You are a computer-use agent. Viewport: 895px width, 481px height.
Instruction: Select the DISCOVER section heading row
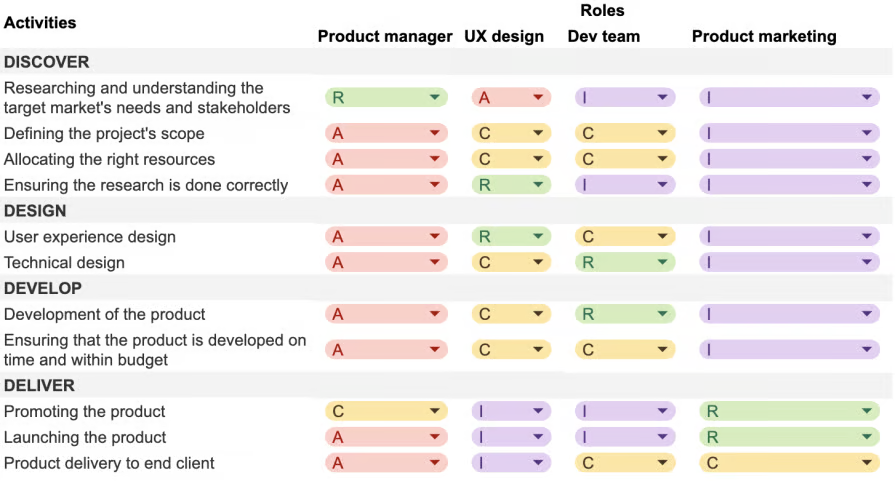pyautogui.click(x=446, y=62)
